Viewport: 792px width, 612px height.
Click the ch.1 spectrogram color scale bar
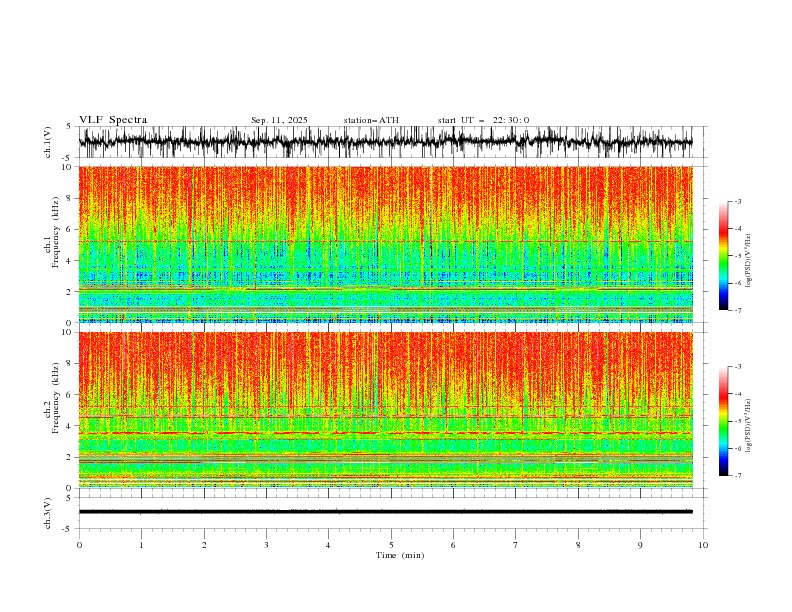click(x=723, y=256)
